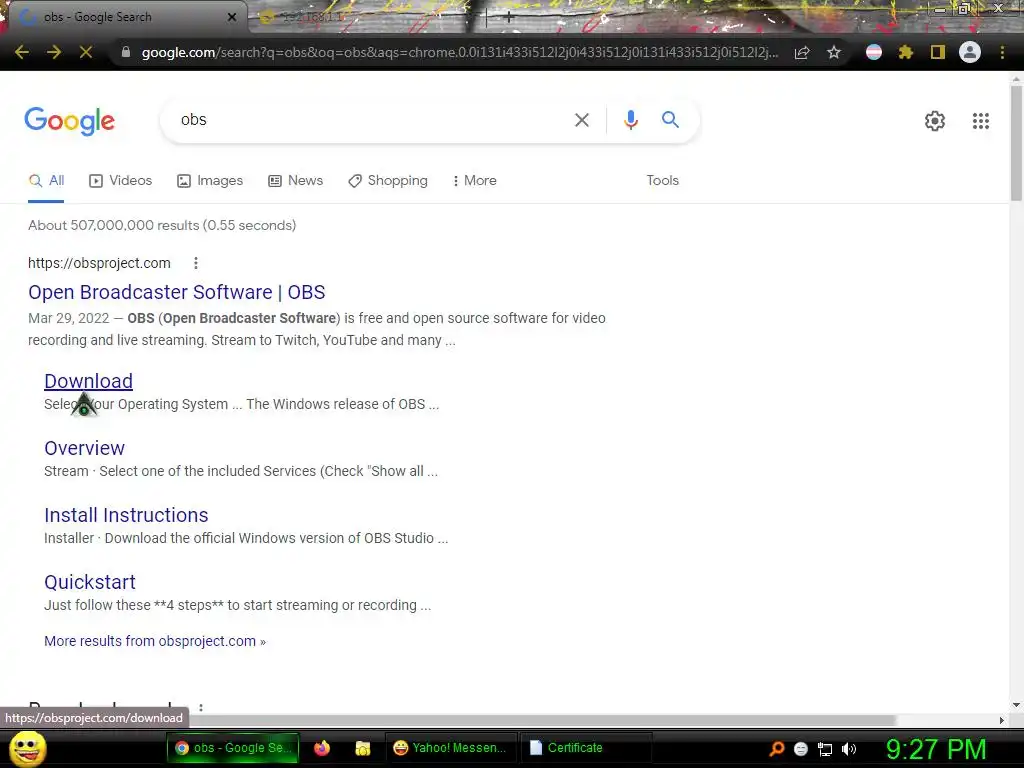Submit search with the magnifier icon

tap(670, 120)
